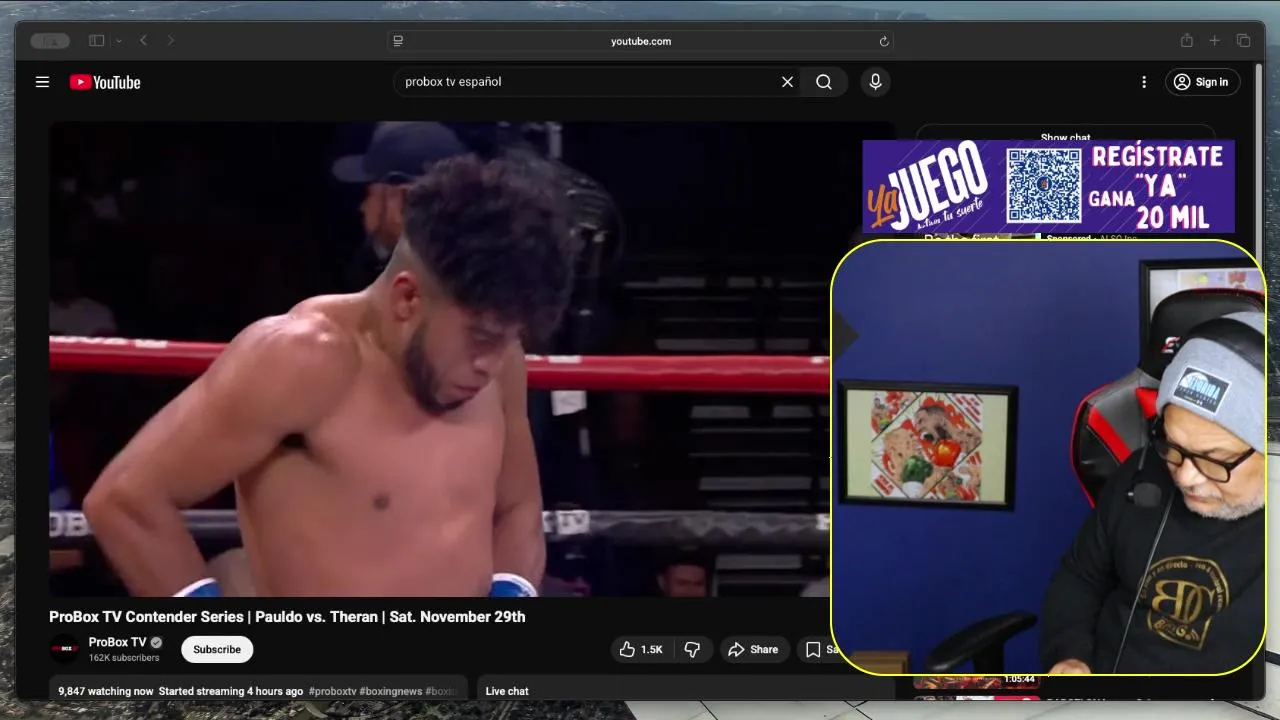Save video with the bookmark icon
Screen dimensions: 1280x720
click(813, 649)
